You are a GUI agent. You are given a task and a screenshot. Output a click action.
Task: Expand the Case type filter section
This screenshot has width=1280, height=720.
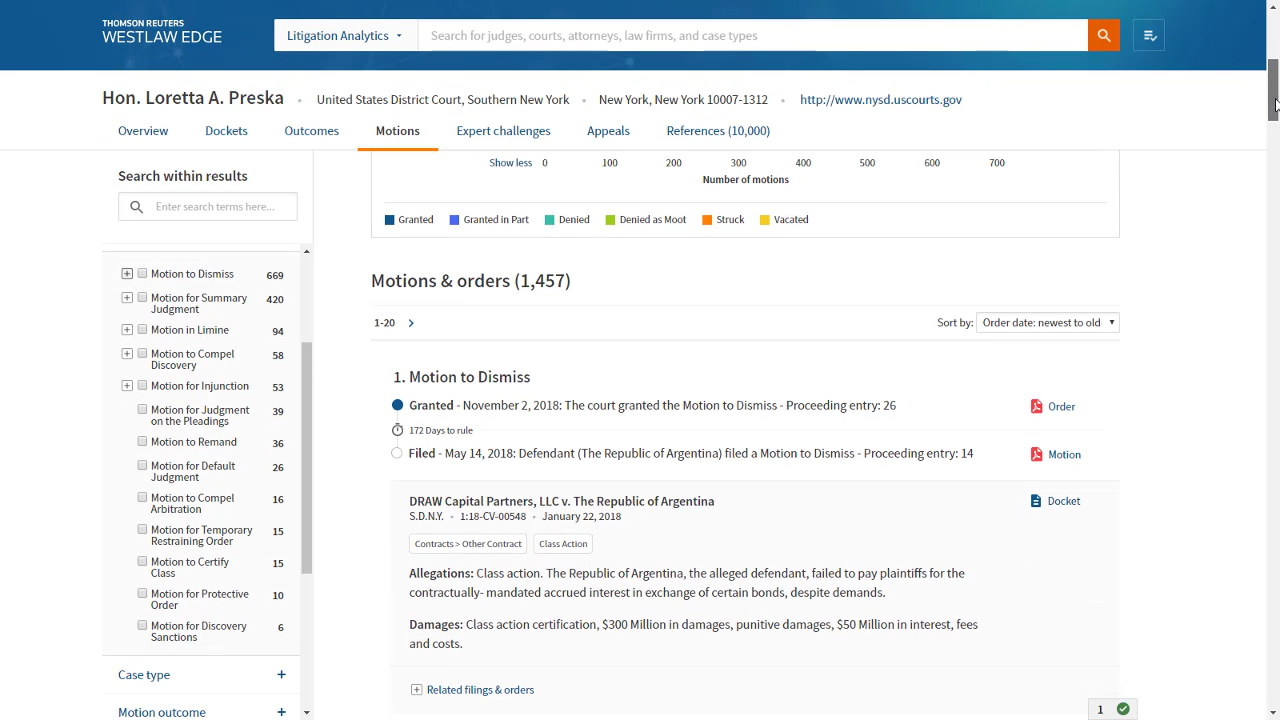point(281,675)
